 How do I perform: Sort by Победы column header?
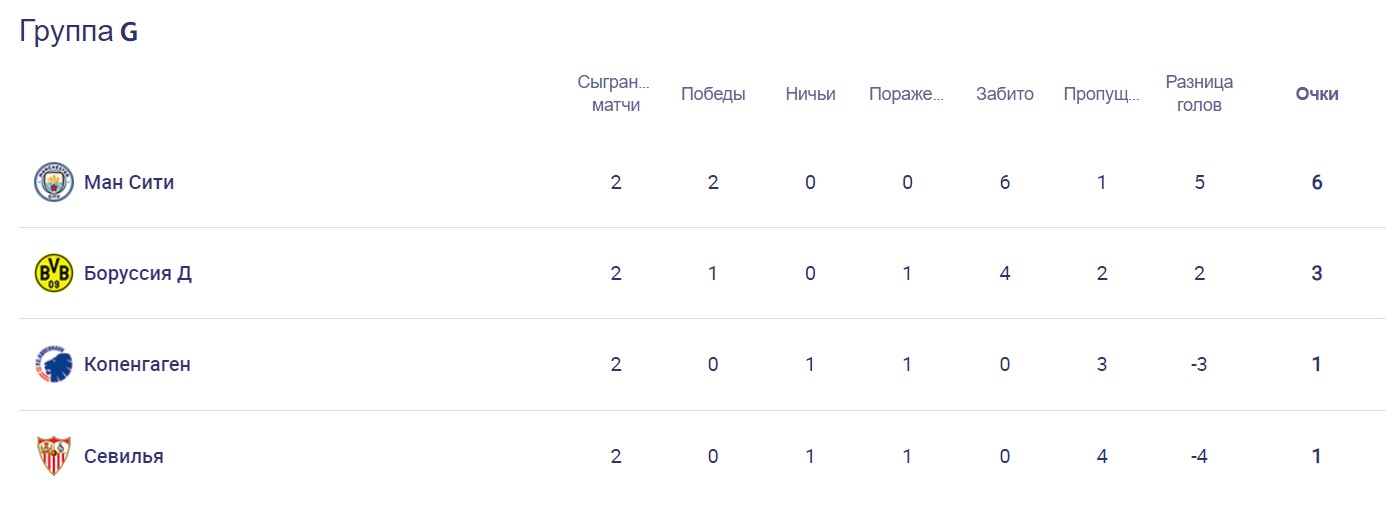(713, 94)
